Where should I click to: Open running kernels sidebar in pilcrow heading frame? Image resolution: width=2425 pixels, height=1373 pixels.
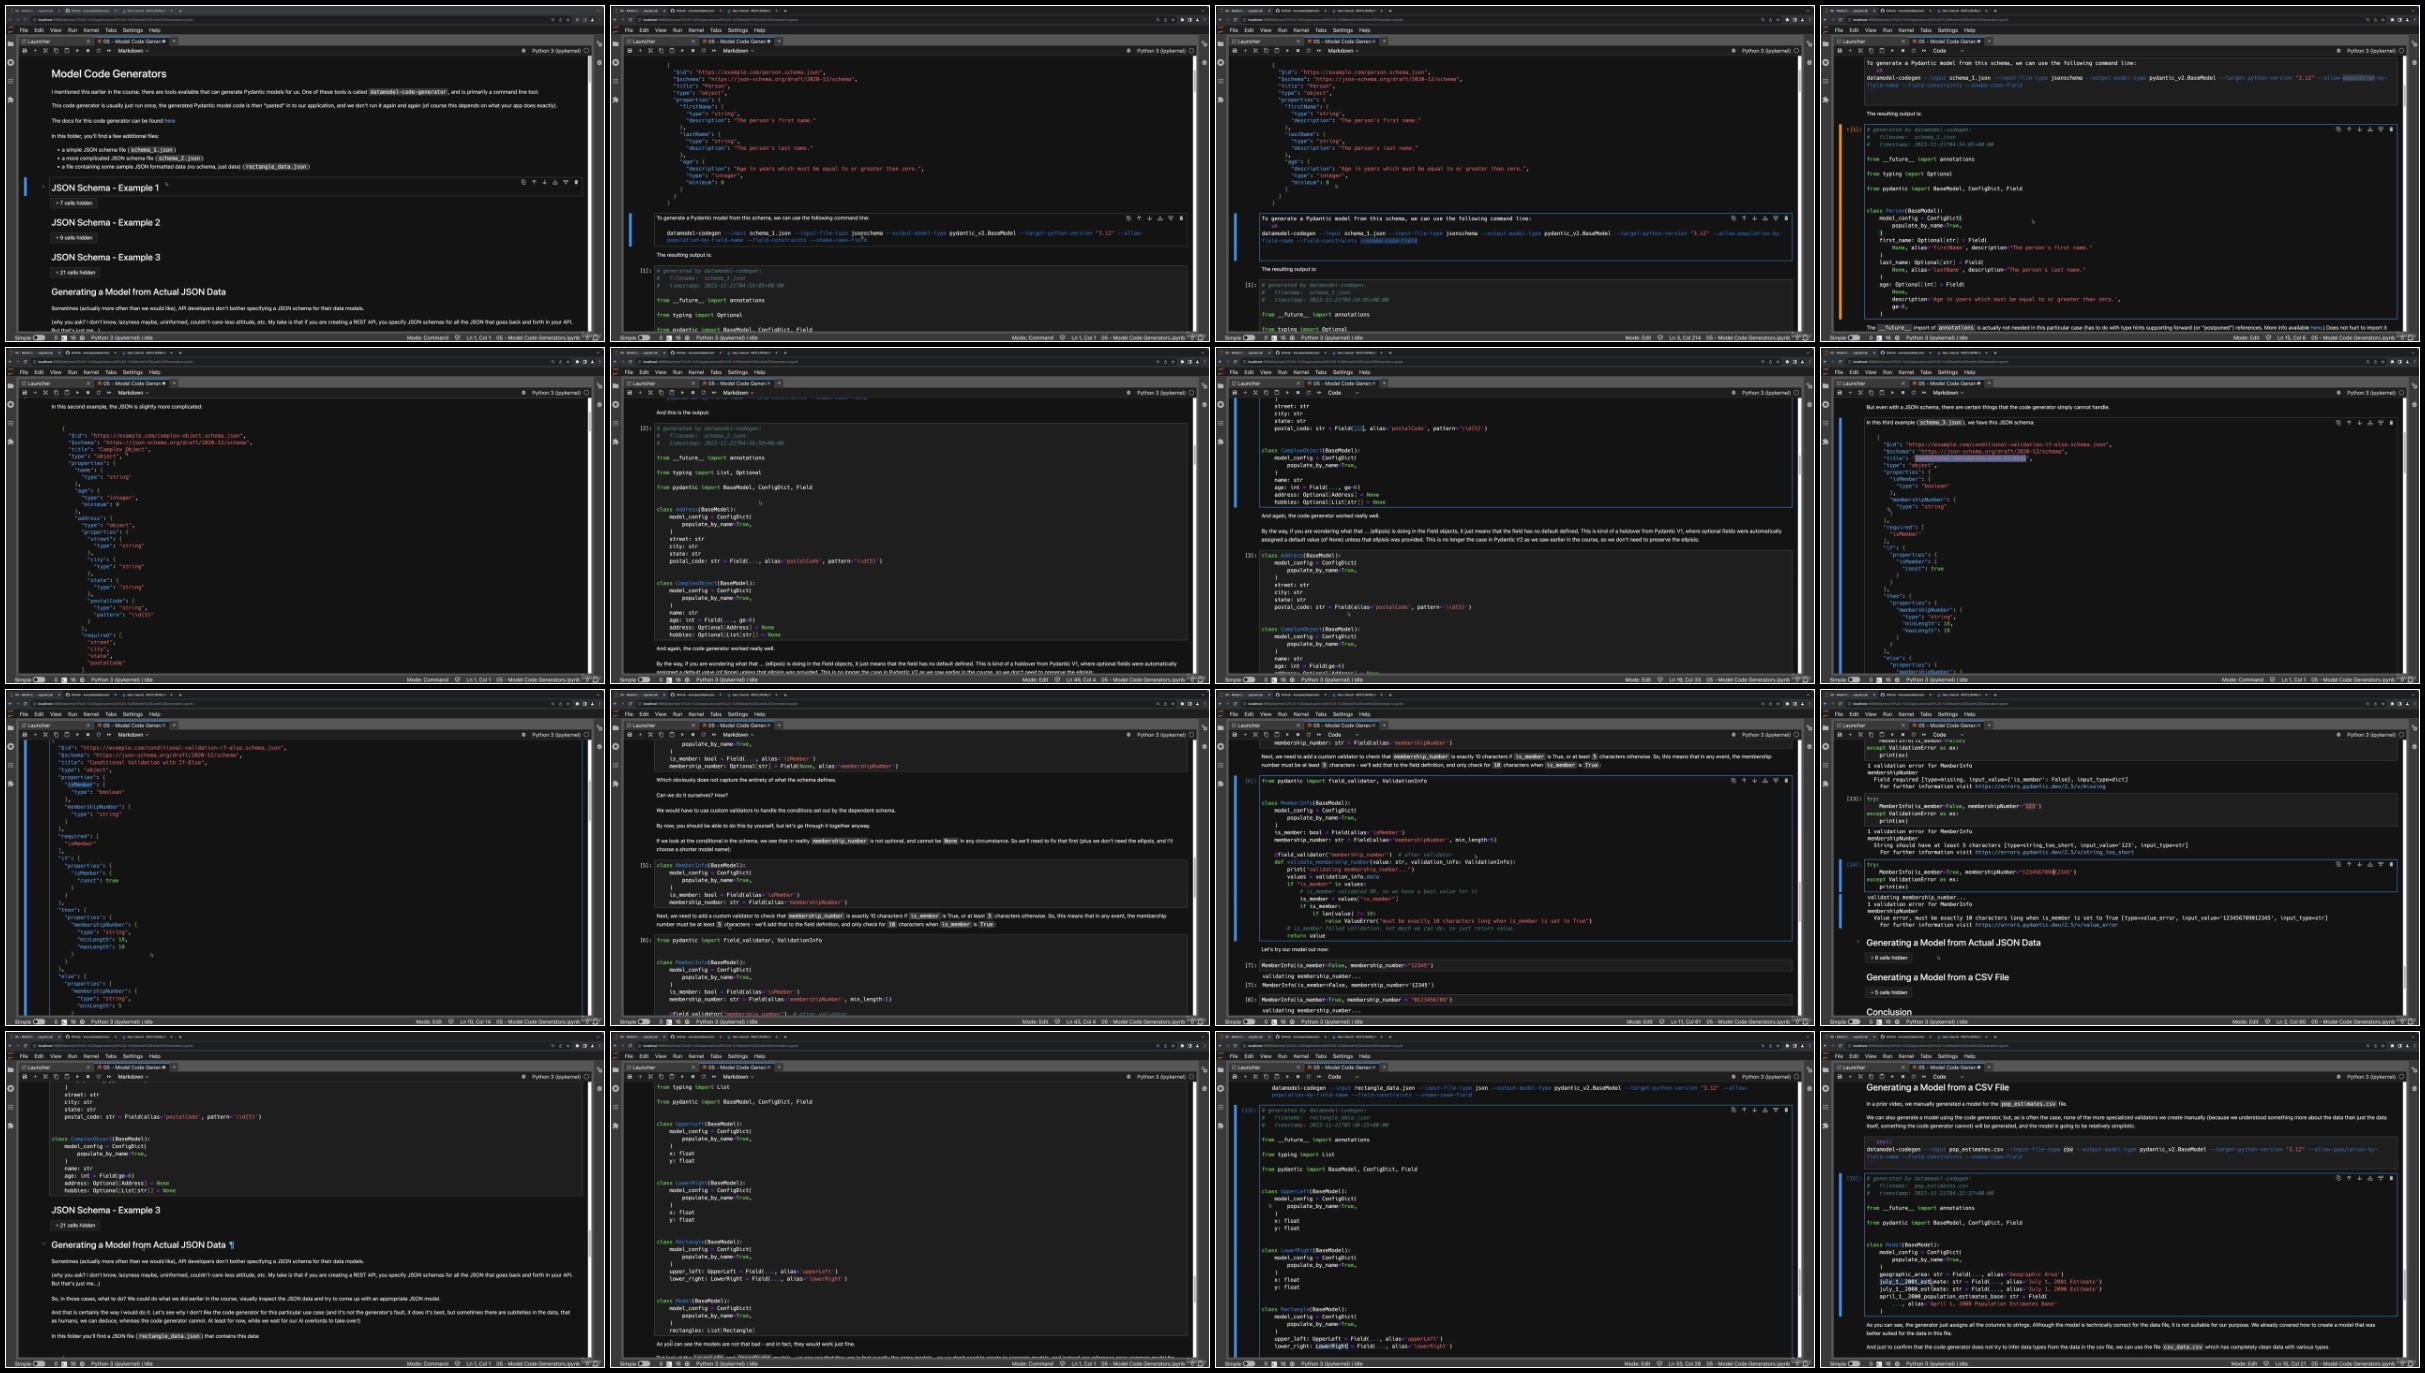[11, 1088]
